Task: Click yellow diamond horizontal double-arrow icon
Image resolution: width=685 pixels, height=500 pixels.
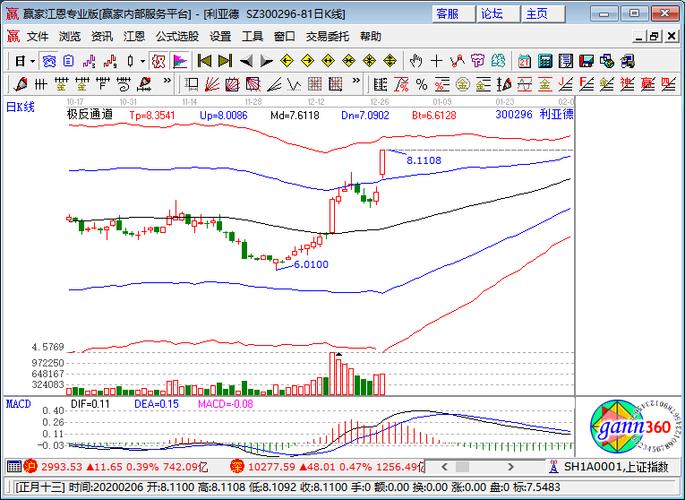Action: coord(328,61)
